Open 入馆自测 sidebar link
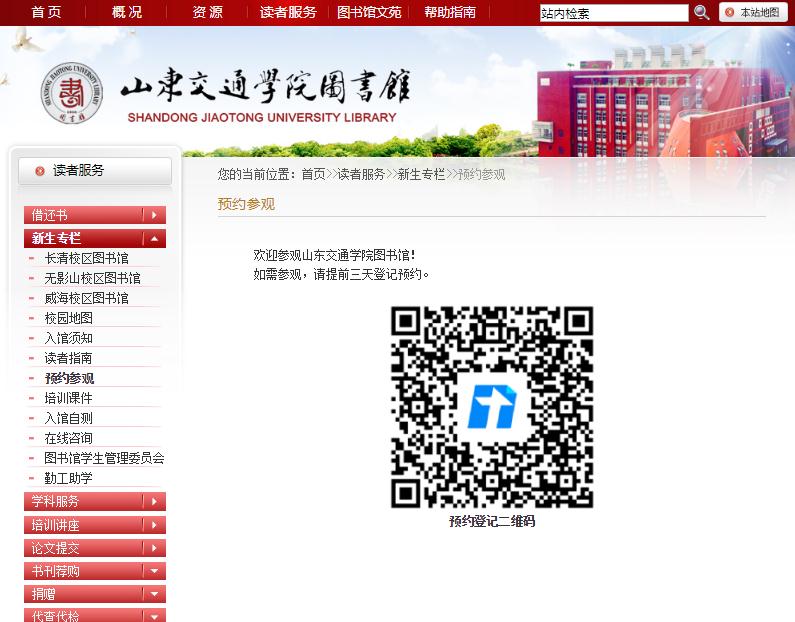 [68, 419]
